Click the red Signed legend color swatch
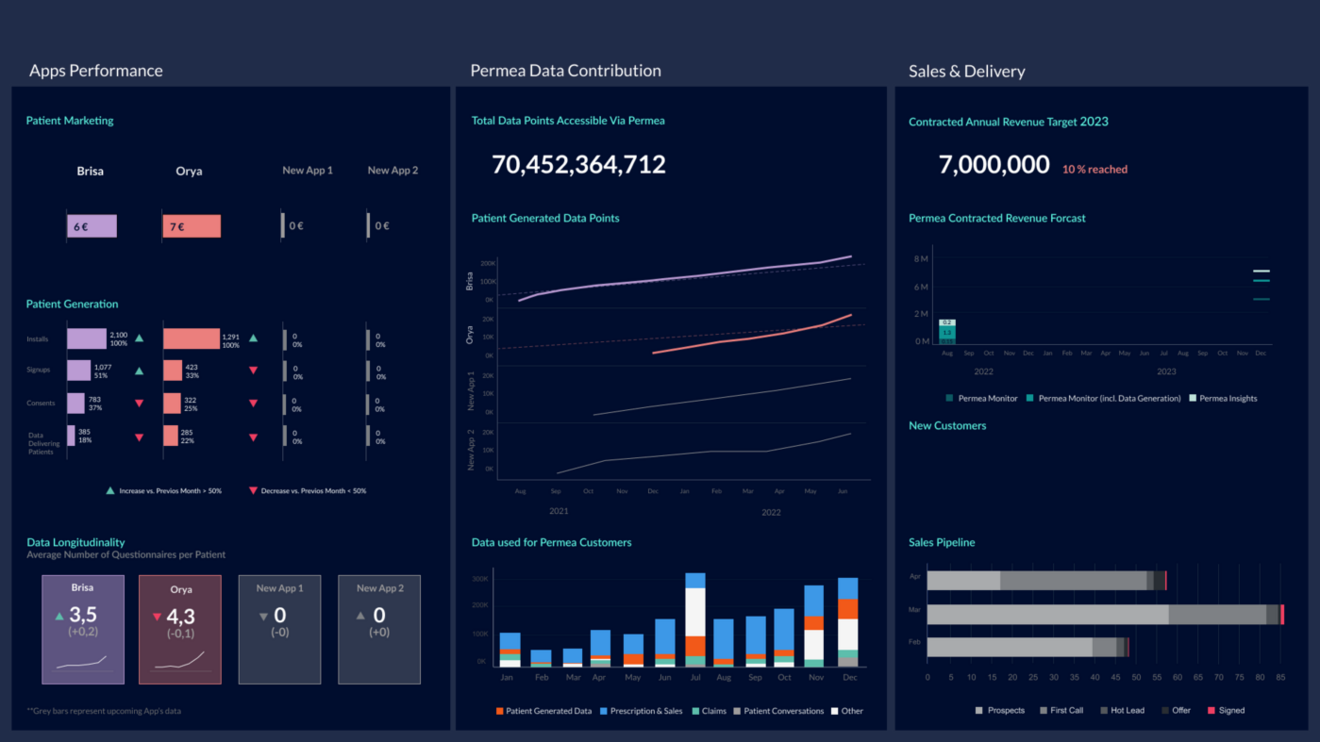The height and width of the screenshot is (742, 1320). tap(1211, 710)
